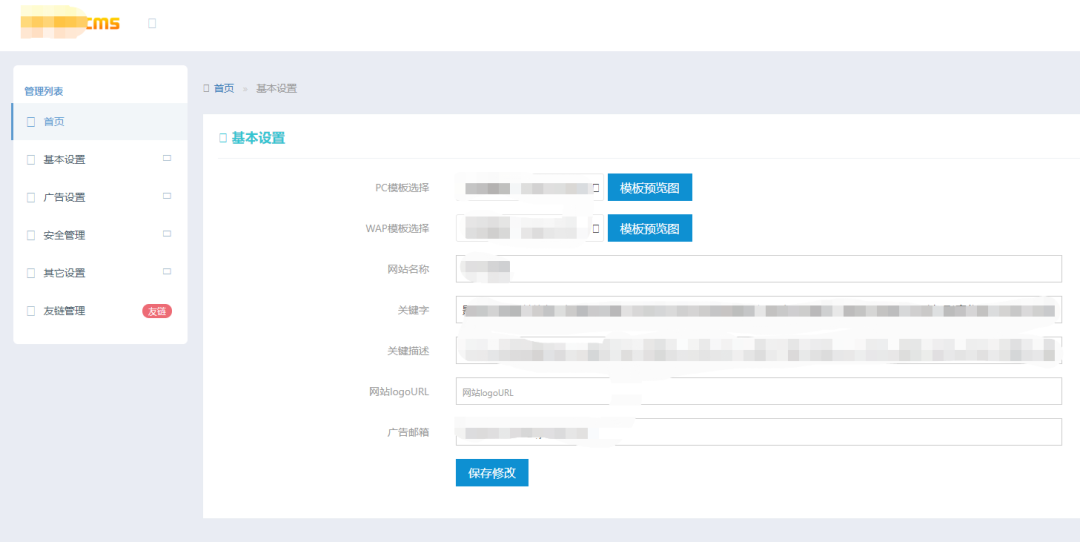
Task: Click 模板预览图 button next to WAP模板选择
Action: pos(649,229)
